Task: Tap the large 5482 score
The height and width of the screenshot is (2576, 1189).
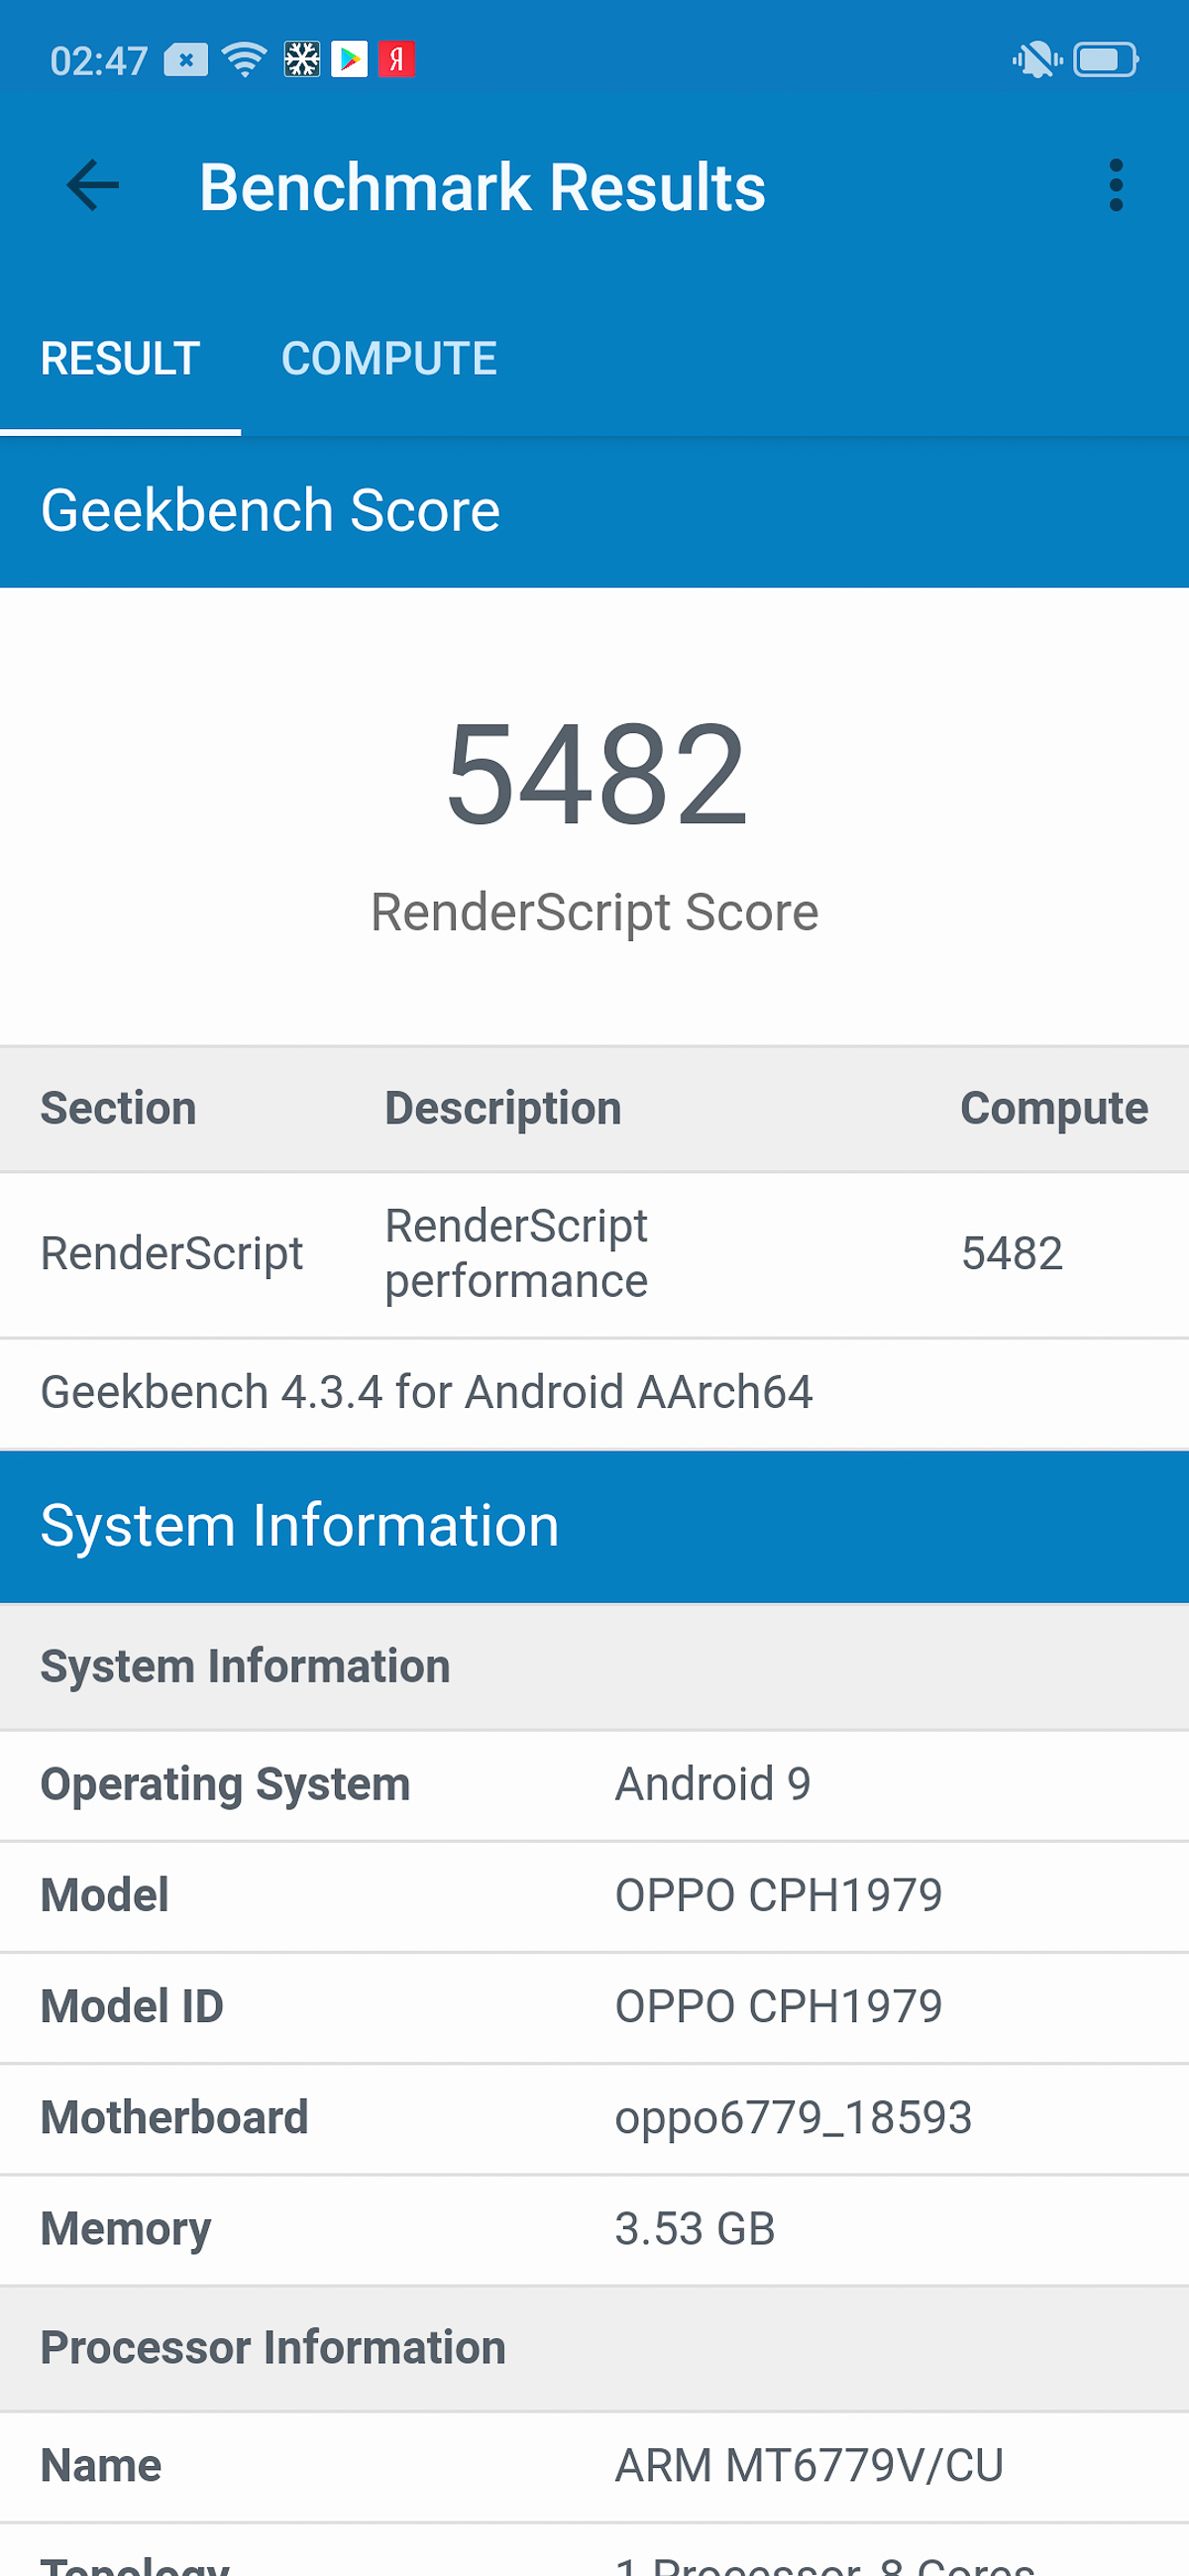Action: [596, 775]
